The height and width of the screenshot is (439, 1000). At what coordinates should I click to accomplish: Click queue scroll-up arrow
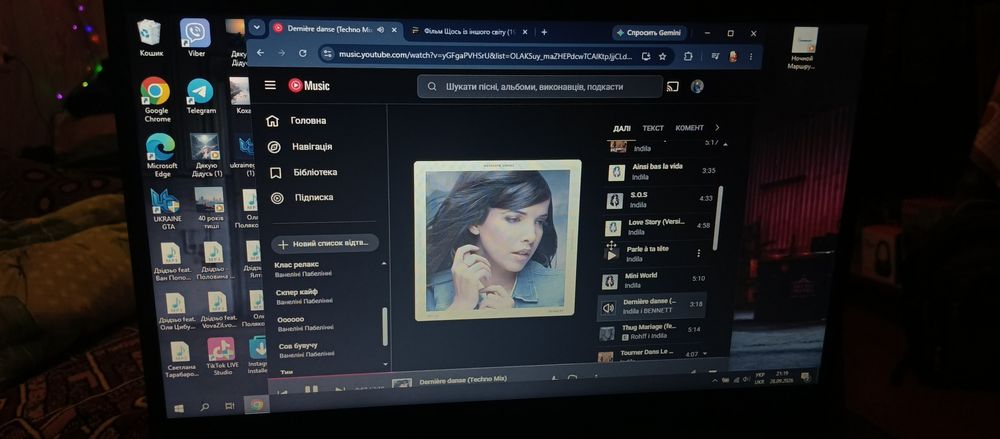tap(725, 144)
